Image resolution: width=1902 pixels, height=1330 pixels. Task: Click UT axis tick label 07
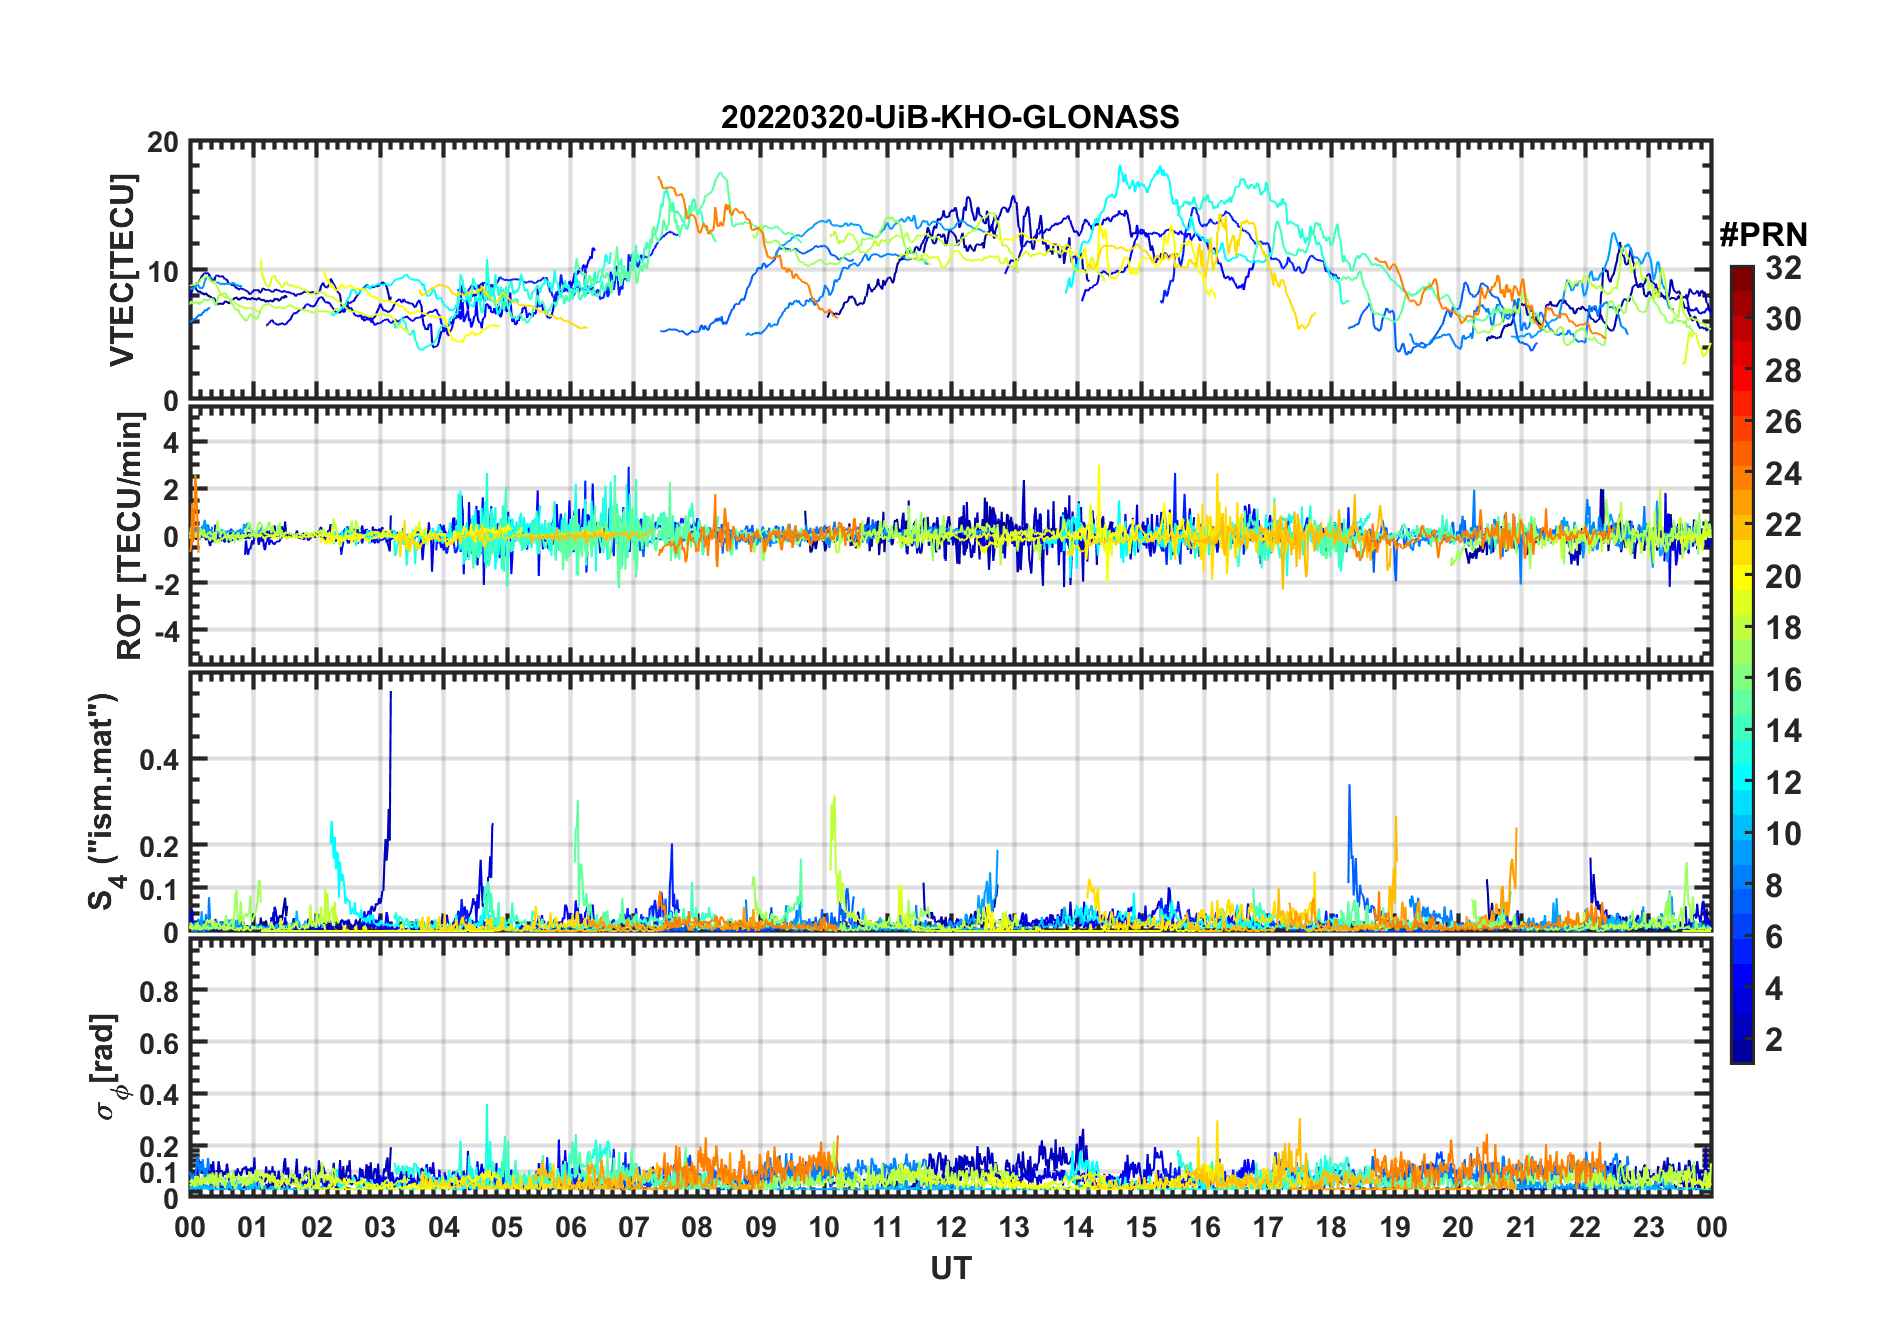coord(634,1227)
